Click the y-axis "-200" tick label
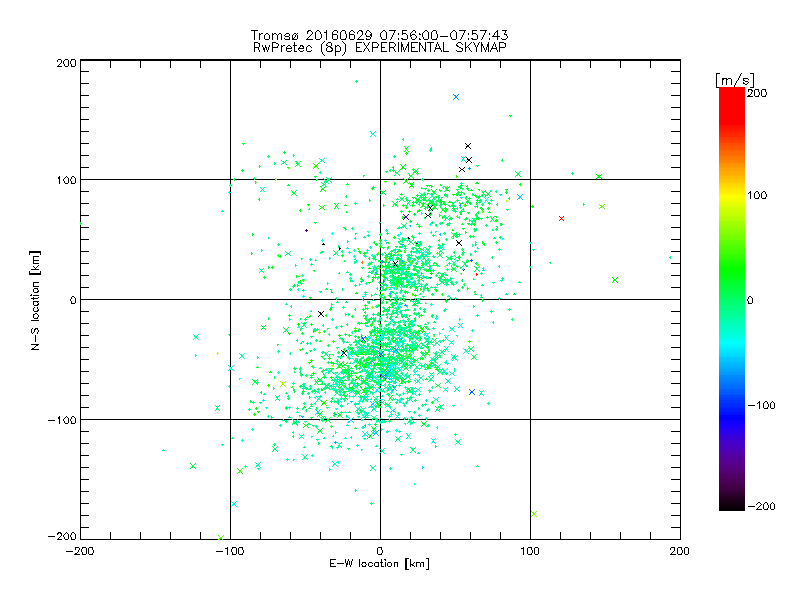 (x=62, y=536)
